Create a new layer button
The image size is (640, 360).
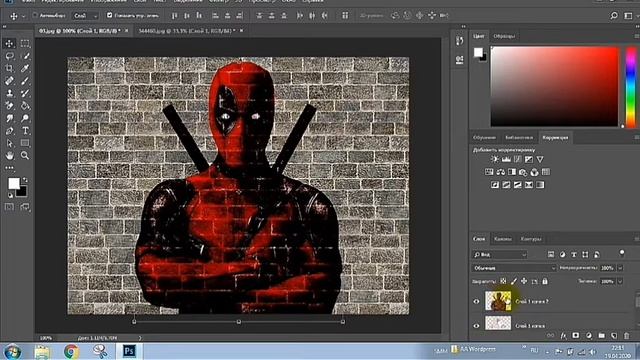tap(614, 336)
